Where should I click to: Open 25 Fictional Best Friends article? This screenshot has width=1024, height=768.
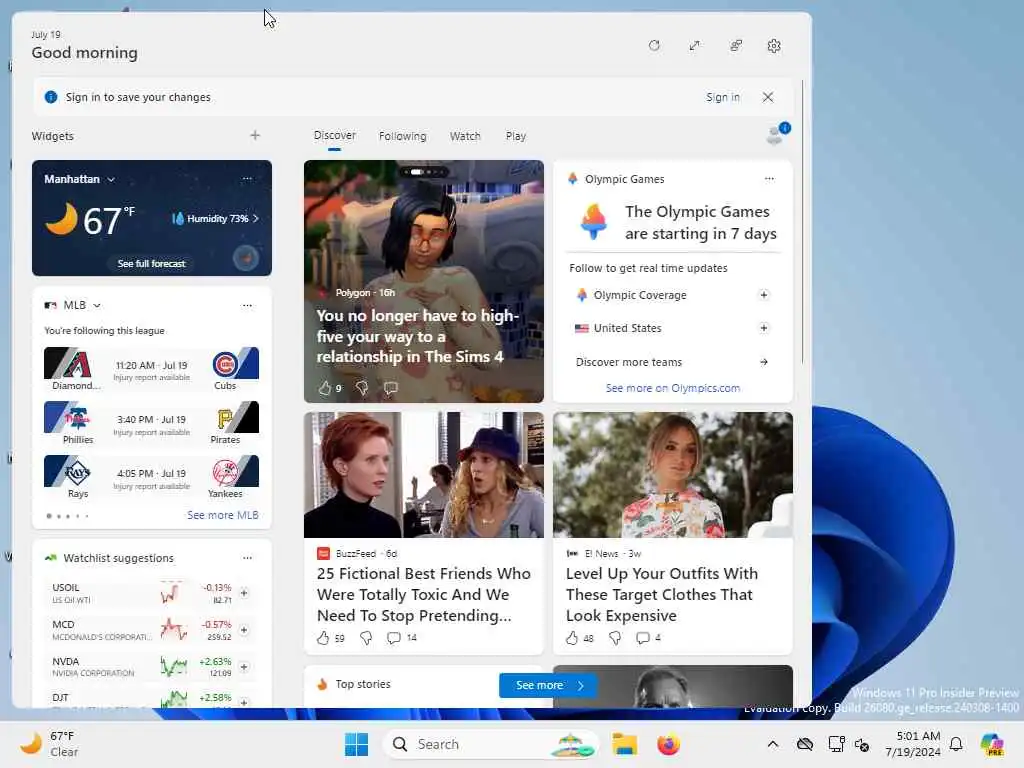(x=424, y=594)
